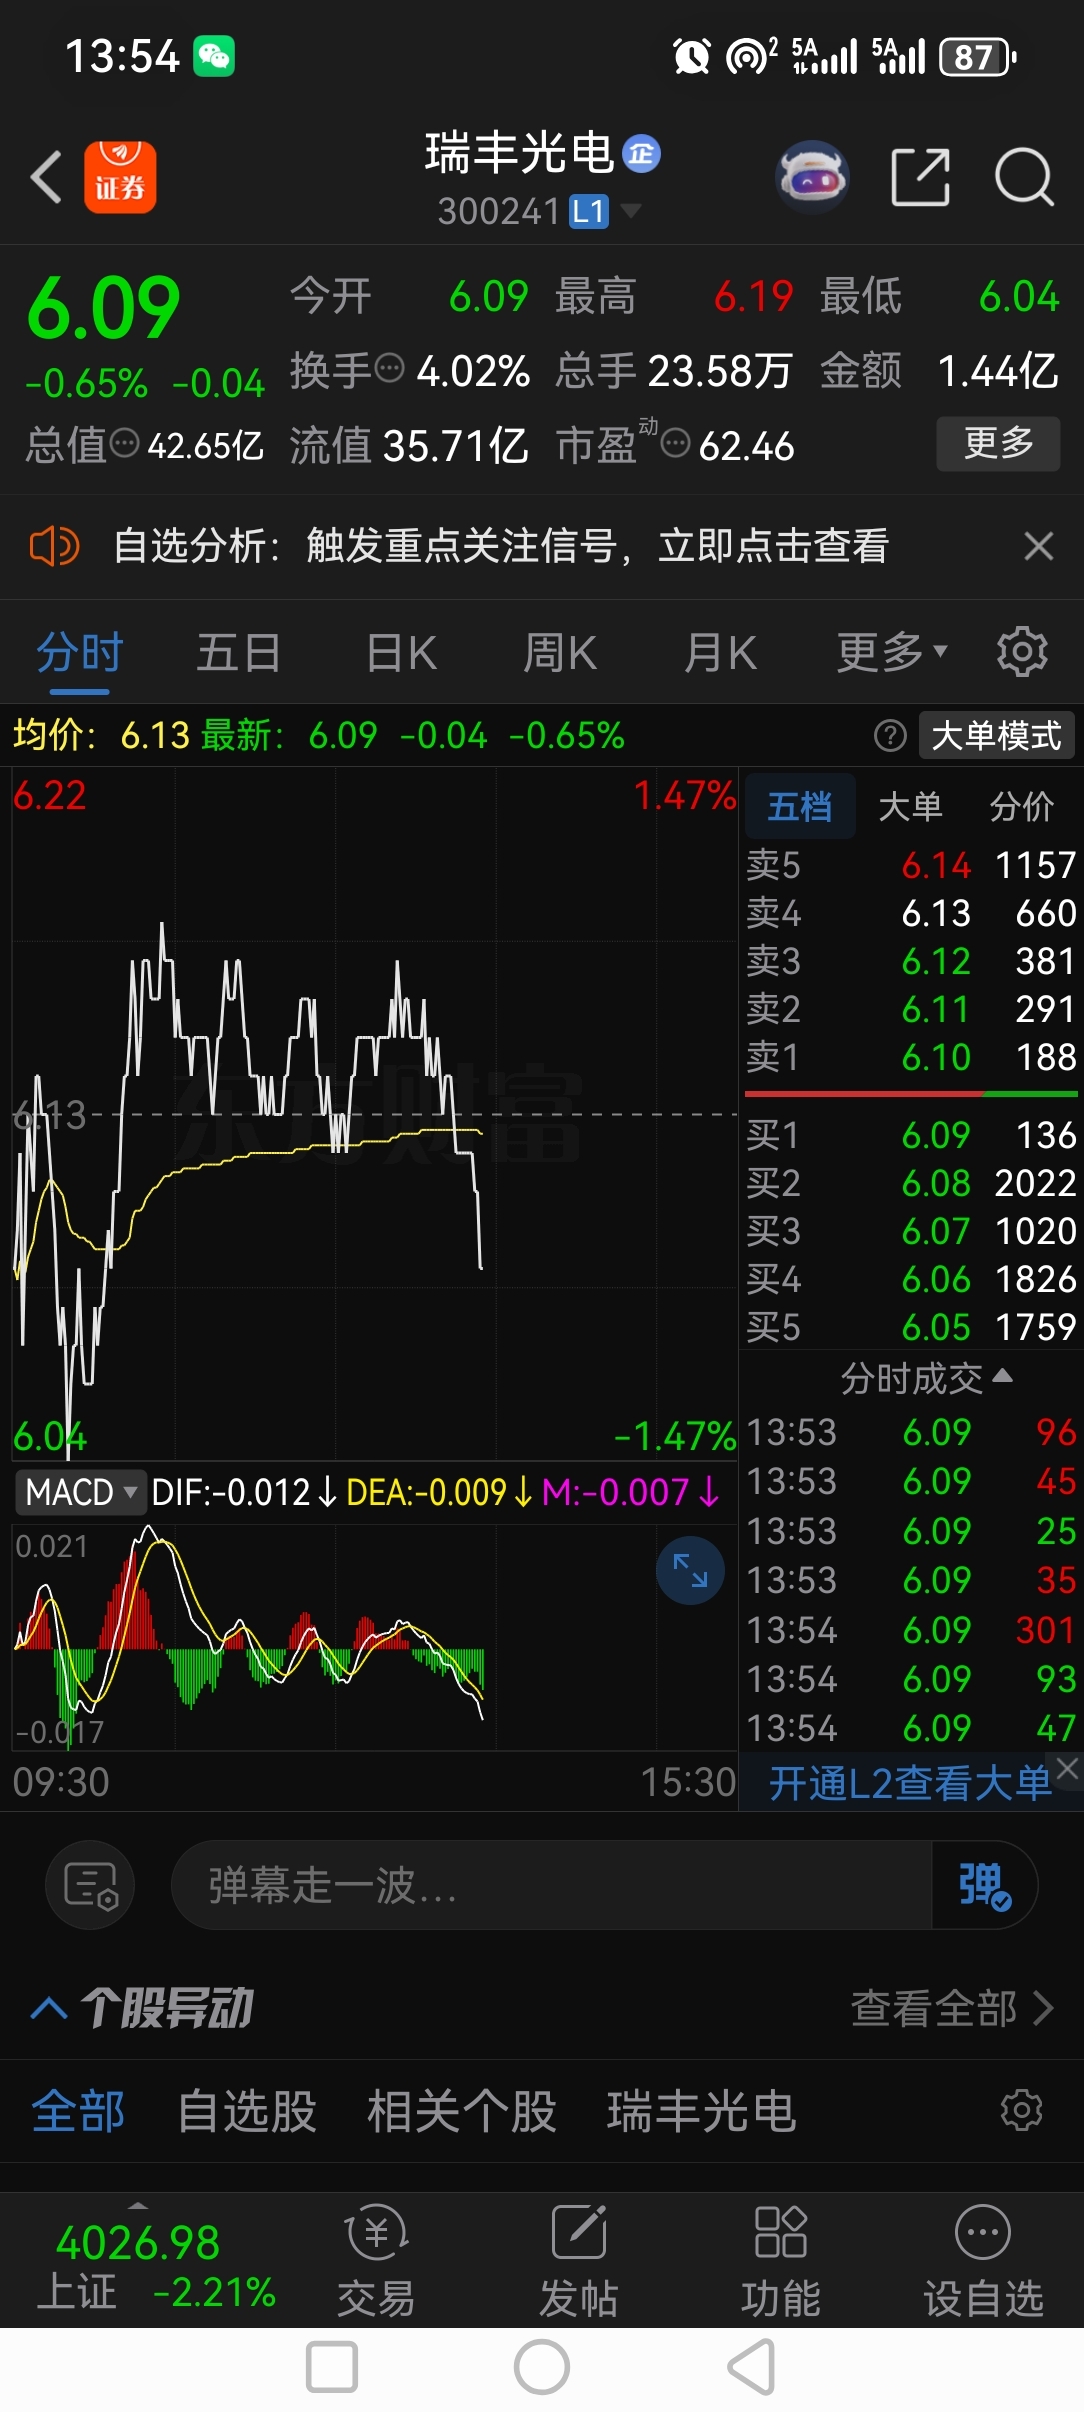Open the MACD indicator dropdown

[x=80, y=1492]
